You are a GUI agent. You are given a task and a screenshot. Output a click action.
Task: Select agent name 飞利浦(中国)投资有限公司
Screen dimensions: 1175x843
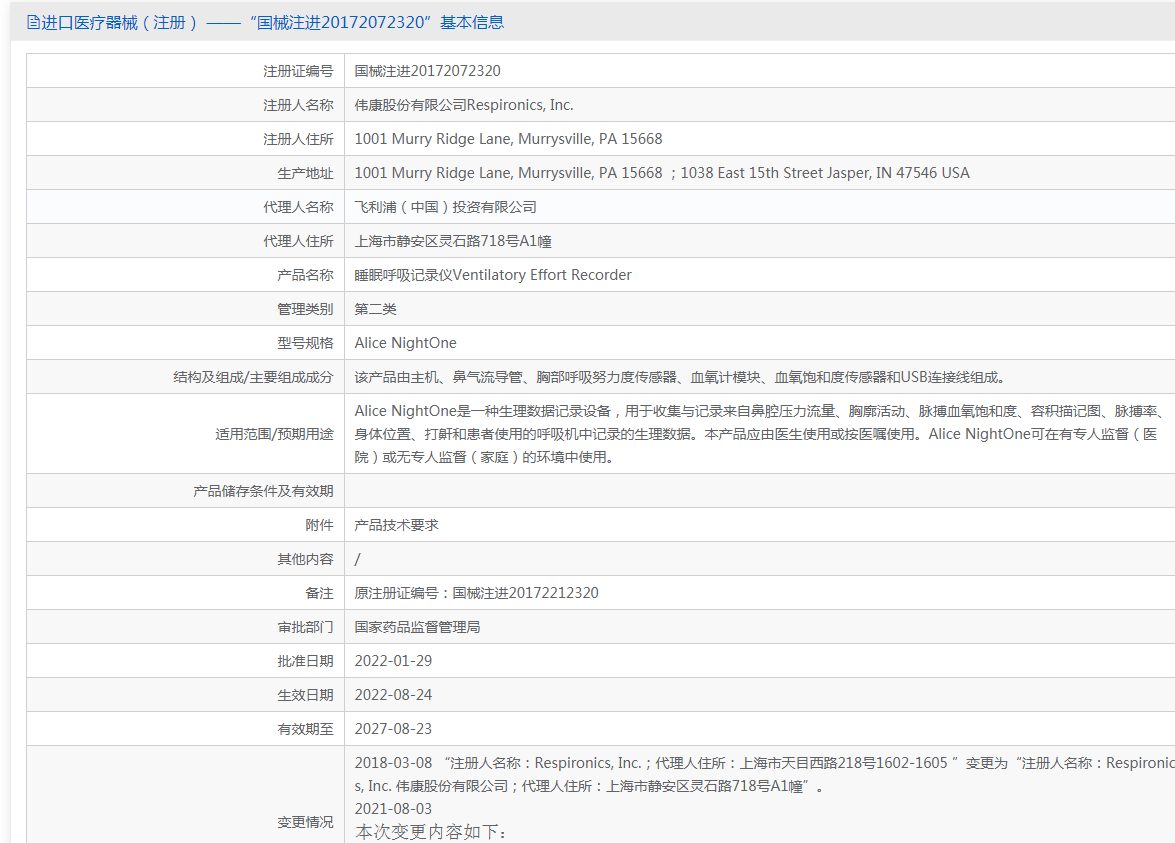(446, 207)
